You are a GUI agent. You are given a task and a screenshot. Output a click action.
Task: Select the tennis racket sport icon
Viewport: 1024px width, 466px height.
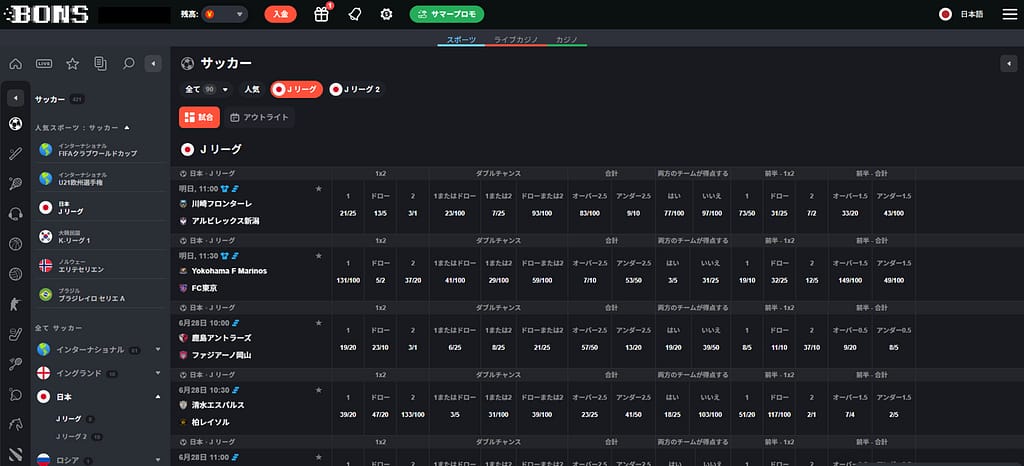(x=16, y=183)
